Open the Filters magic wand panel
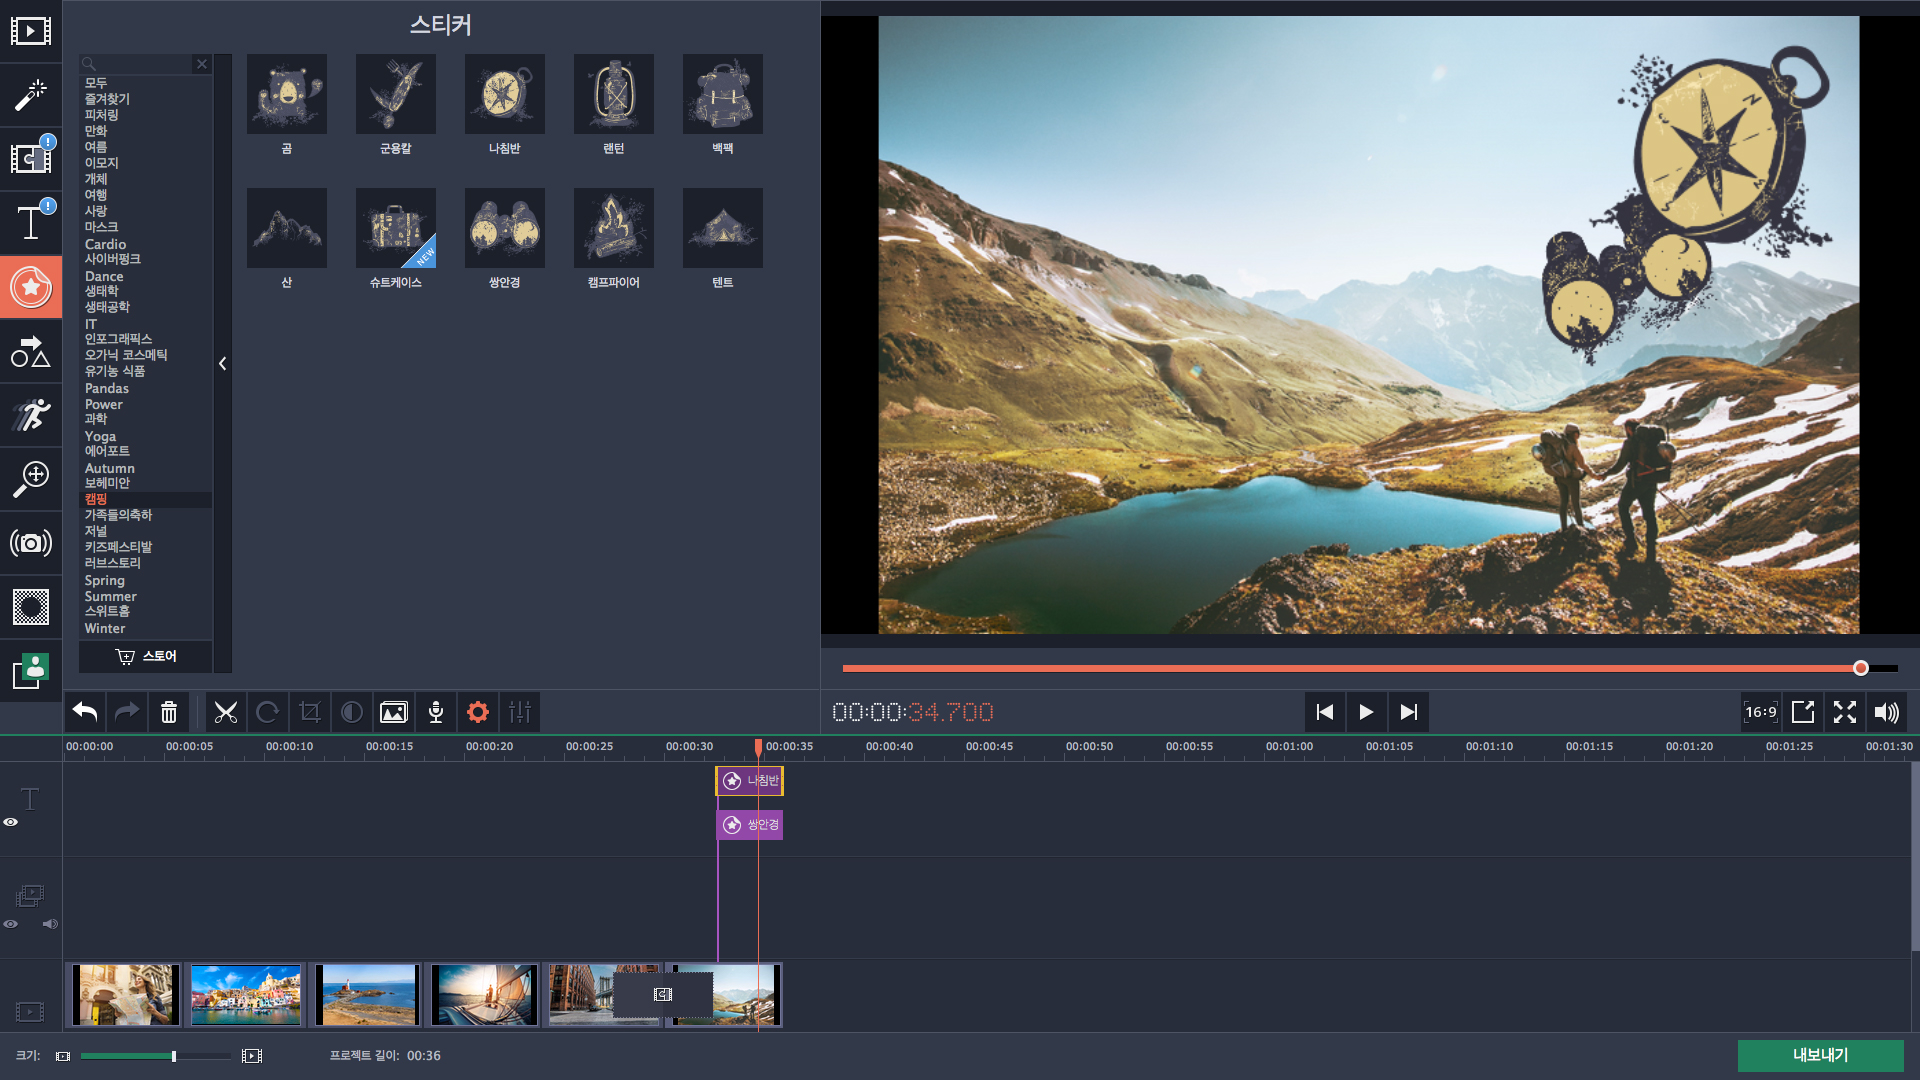The height and width of the screenshot is (1080, 1920). click(30, 95)
